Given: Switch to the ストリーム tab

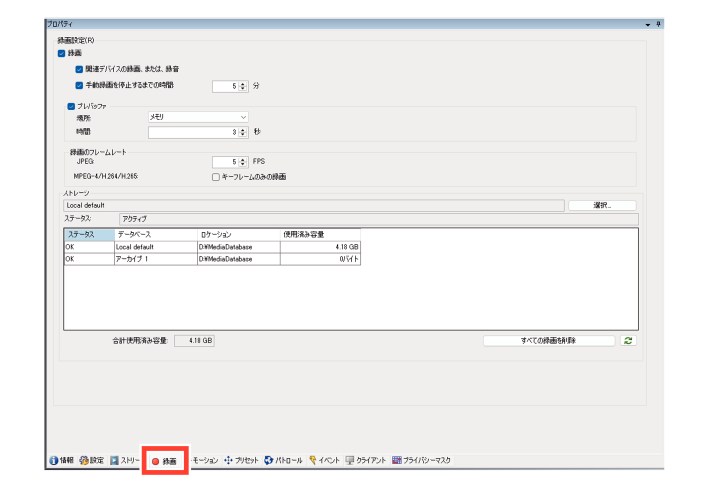Looking at the screenshot, I should 125,460.
